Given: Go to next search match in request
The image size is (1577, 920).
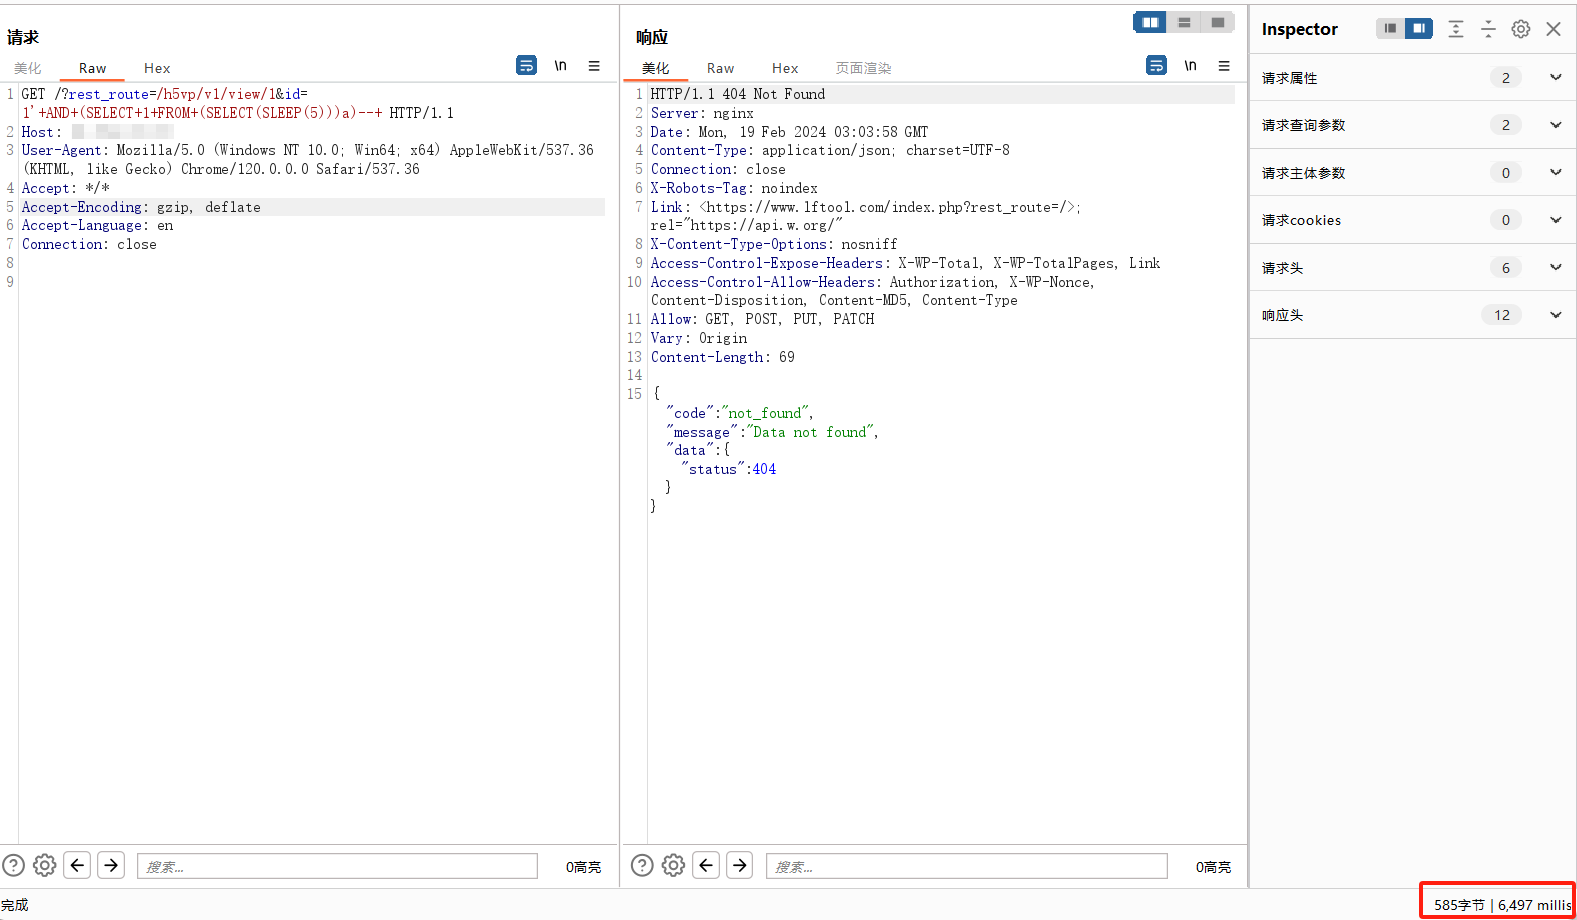Looking at the screenshot, I should coord(111,865).
